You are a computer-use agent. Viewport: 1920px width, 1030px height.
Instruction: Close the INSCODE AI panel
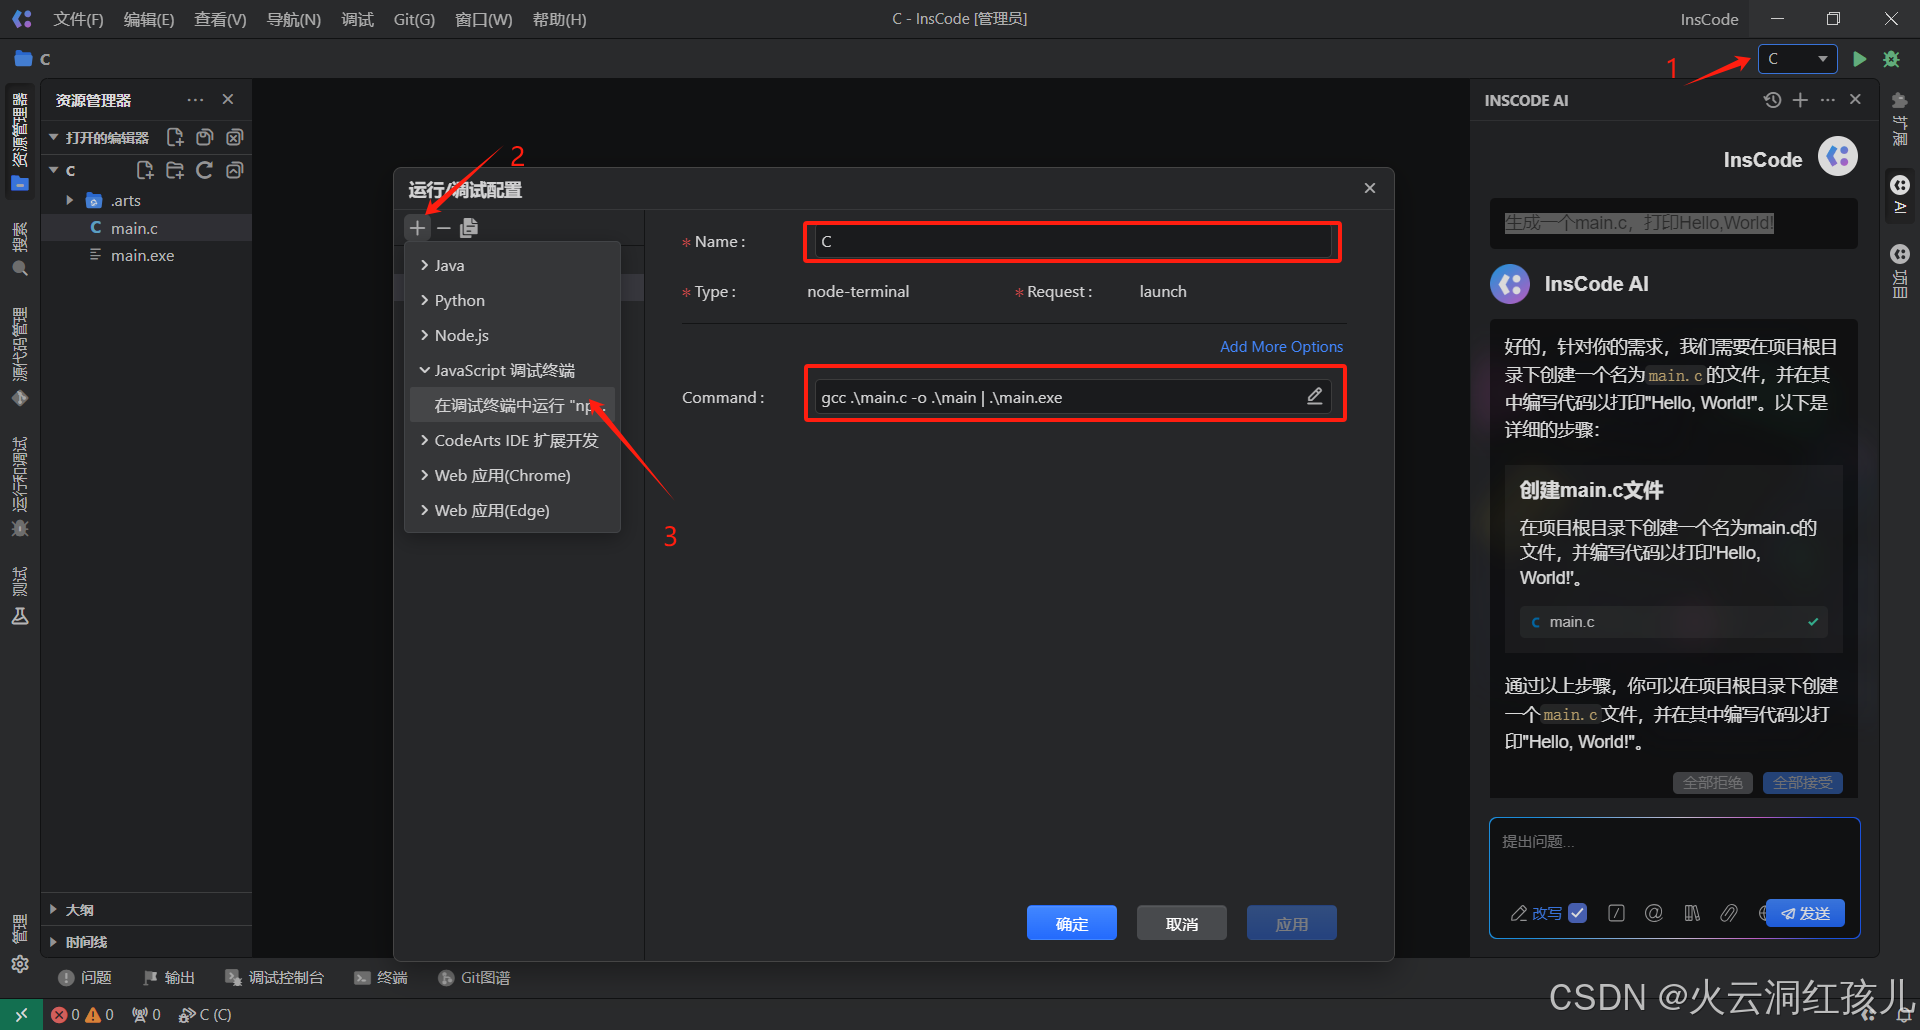pos(1856,100)
